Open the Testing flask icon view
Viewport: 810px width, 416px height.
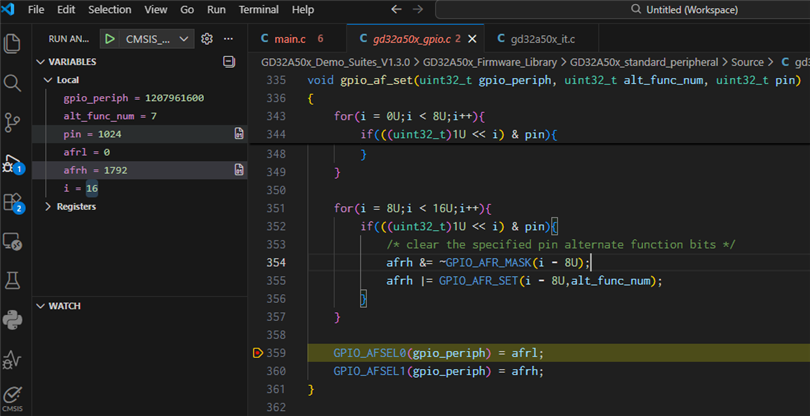13,281
